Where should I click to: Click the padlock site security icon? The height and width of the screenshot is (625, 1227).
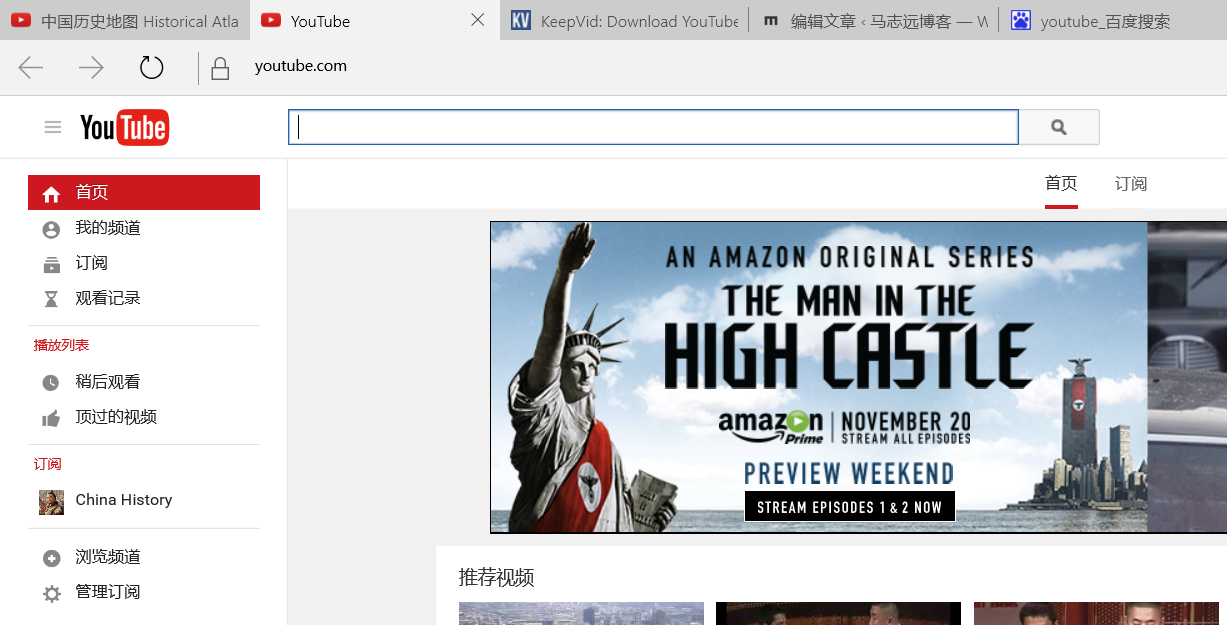click(x=220, y=68)
